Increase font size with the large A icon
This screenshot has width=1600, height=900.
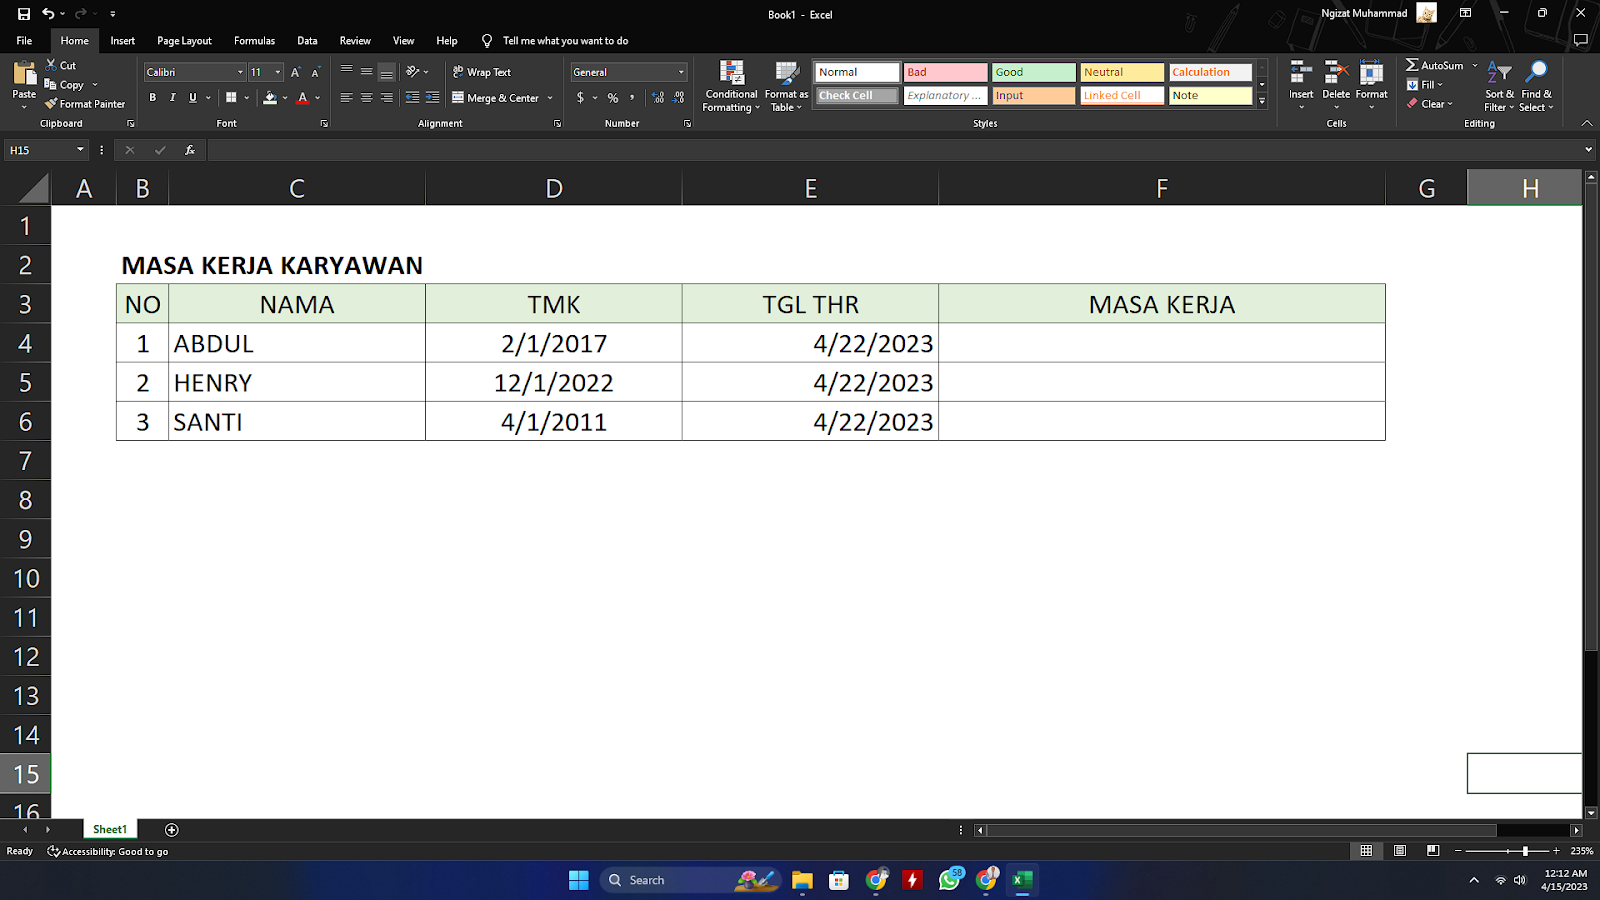(x=295, y=72)
